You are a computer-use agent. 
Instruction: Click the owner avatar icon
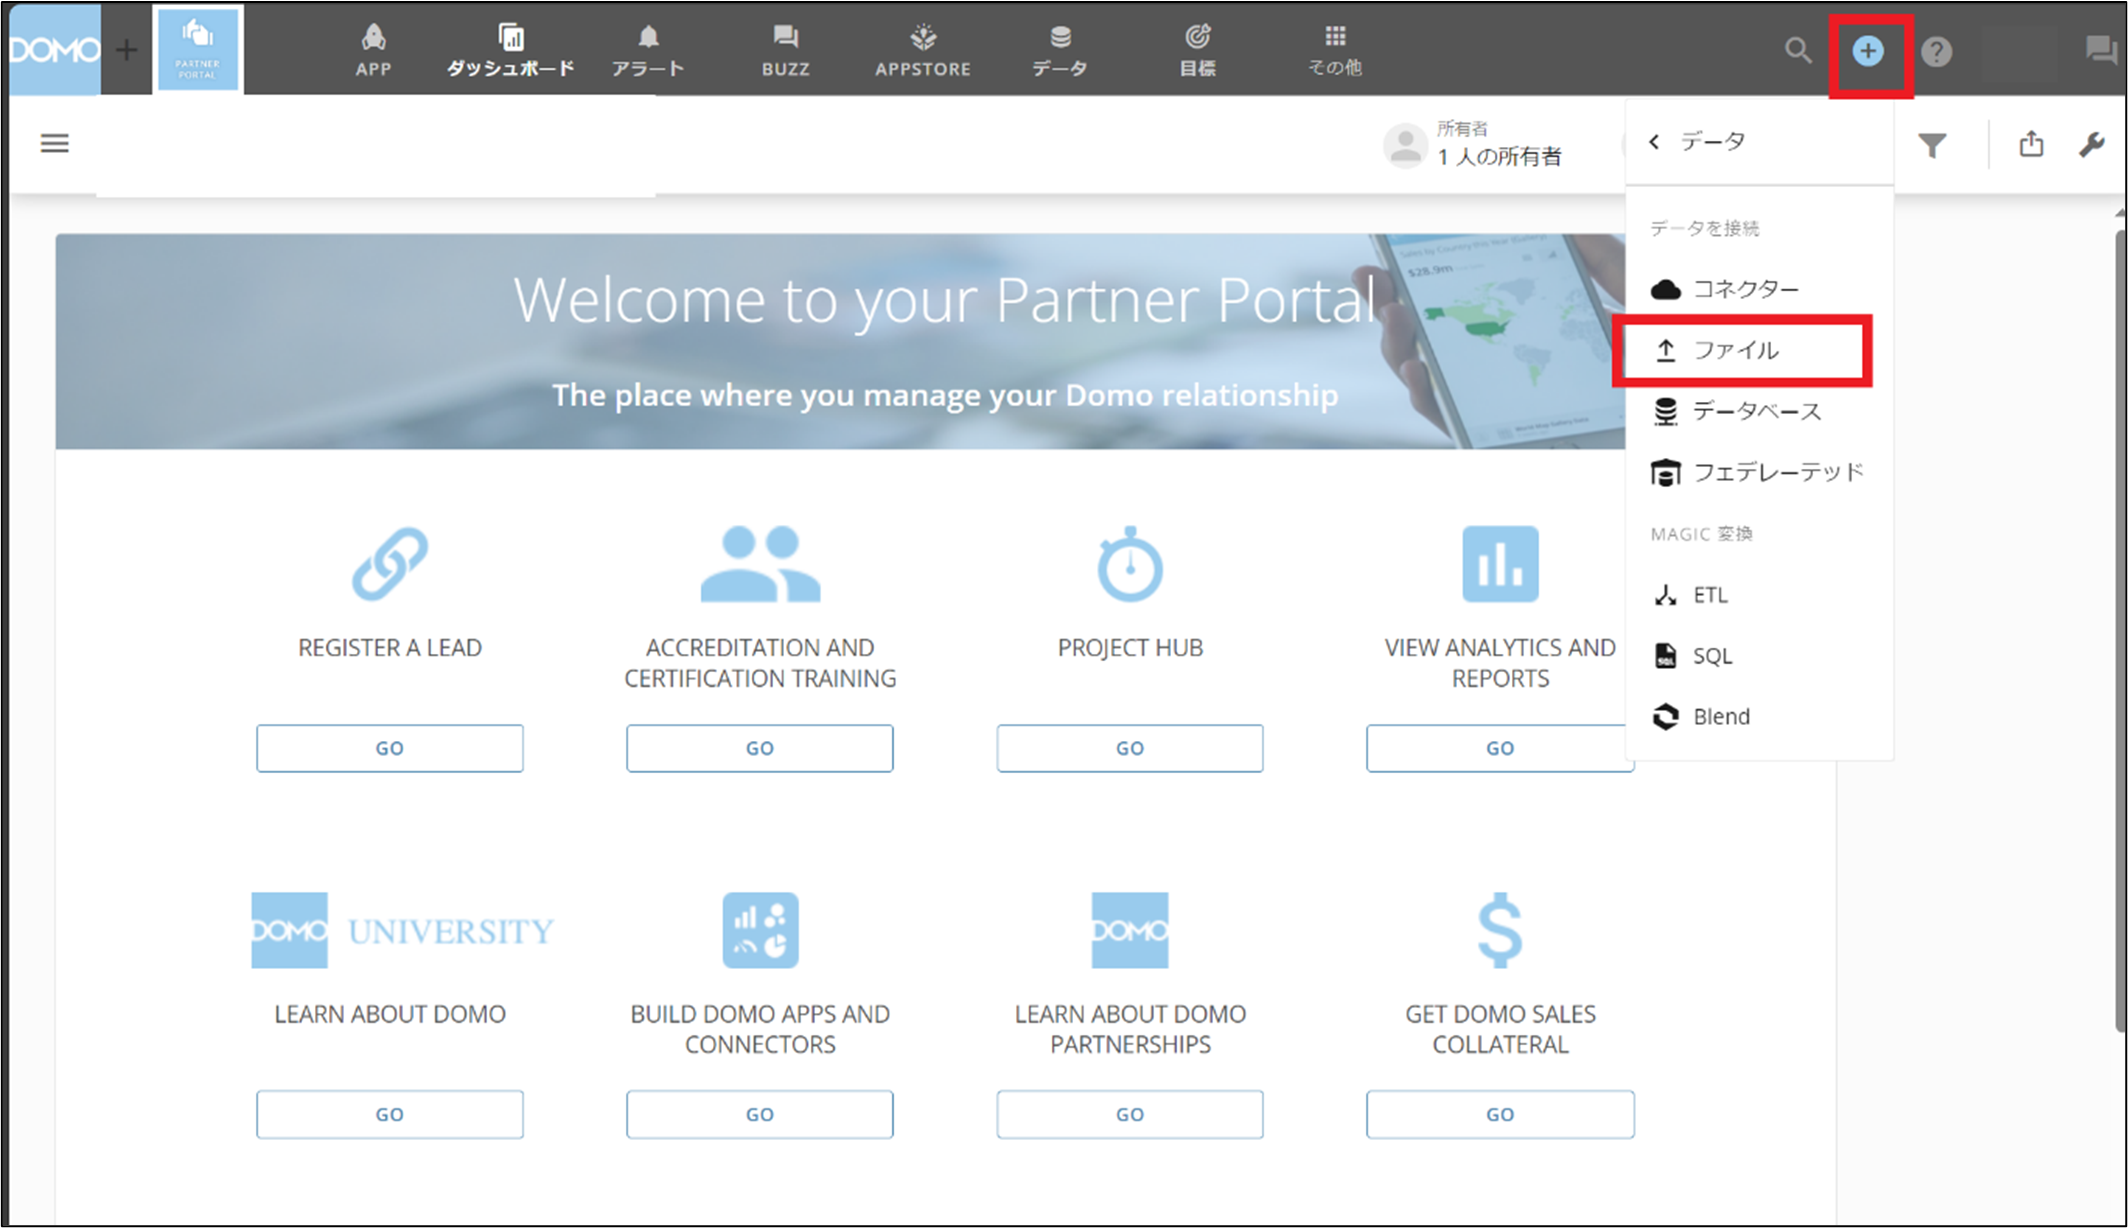tap(1405, 146)
